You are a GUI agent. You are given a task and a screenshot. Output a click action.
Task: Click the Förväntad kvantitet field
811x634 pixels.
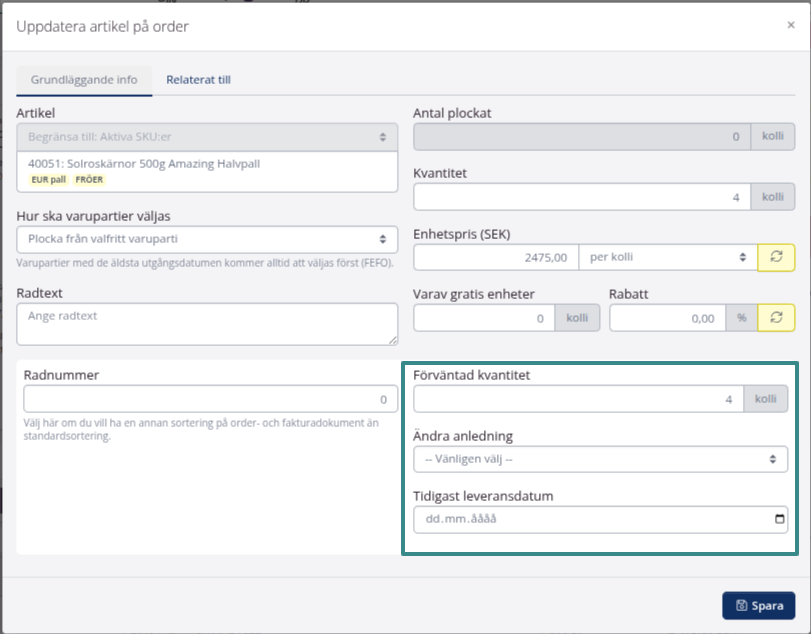tap(579, 400)
